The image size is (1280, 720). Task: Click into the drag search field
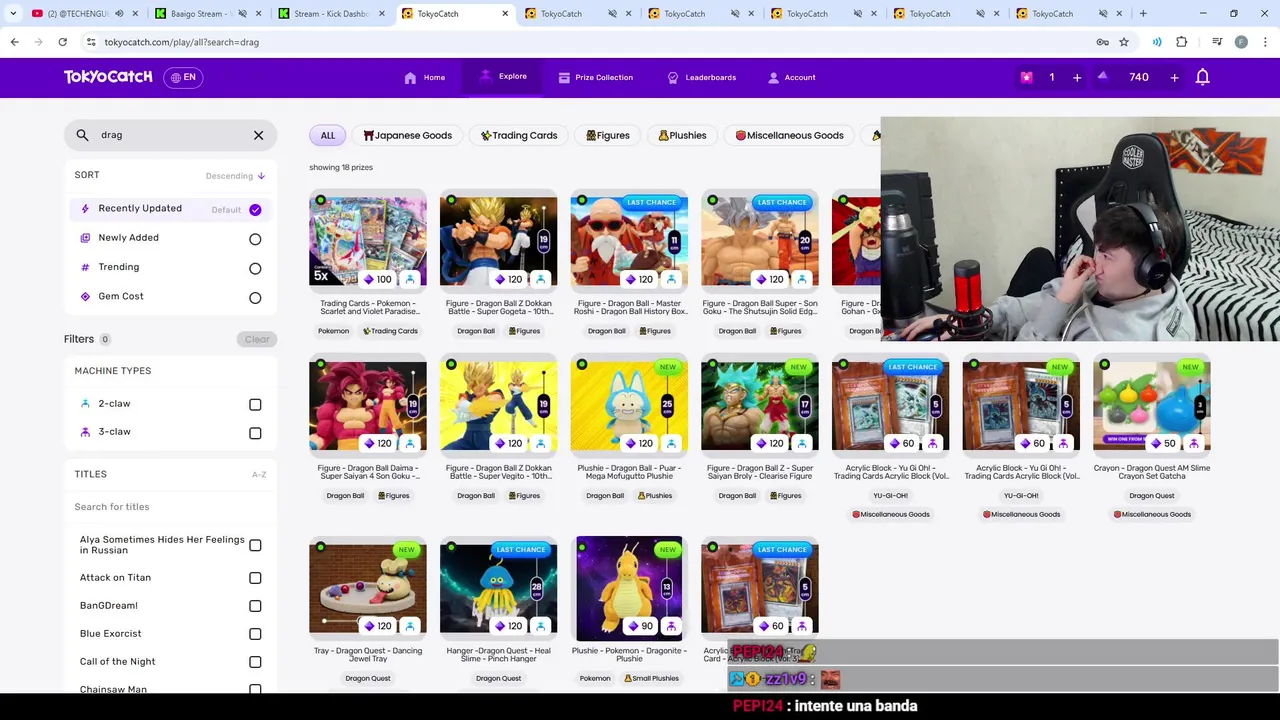[170, 135]
